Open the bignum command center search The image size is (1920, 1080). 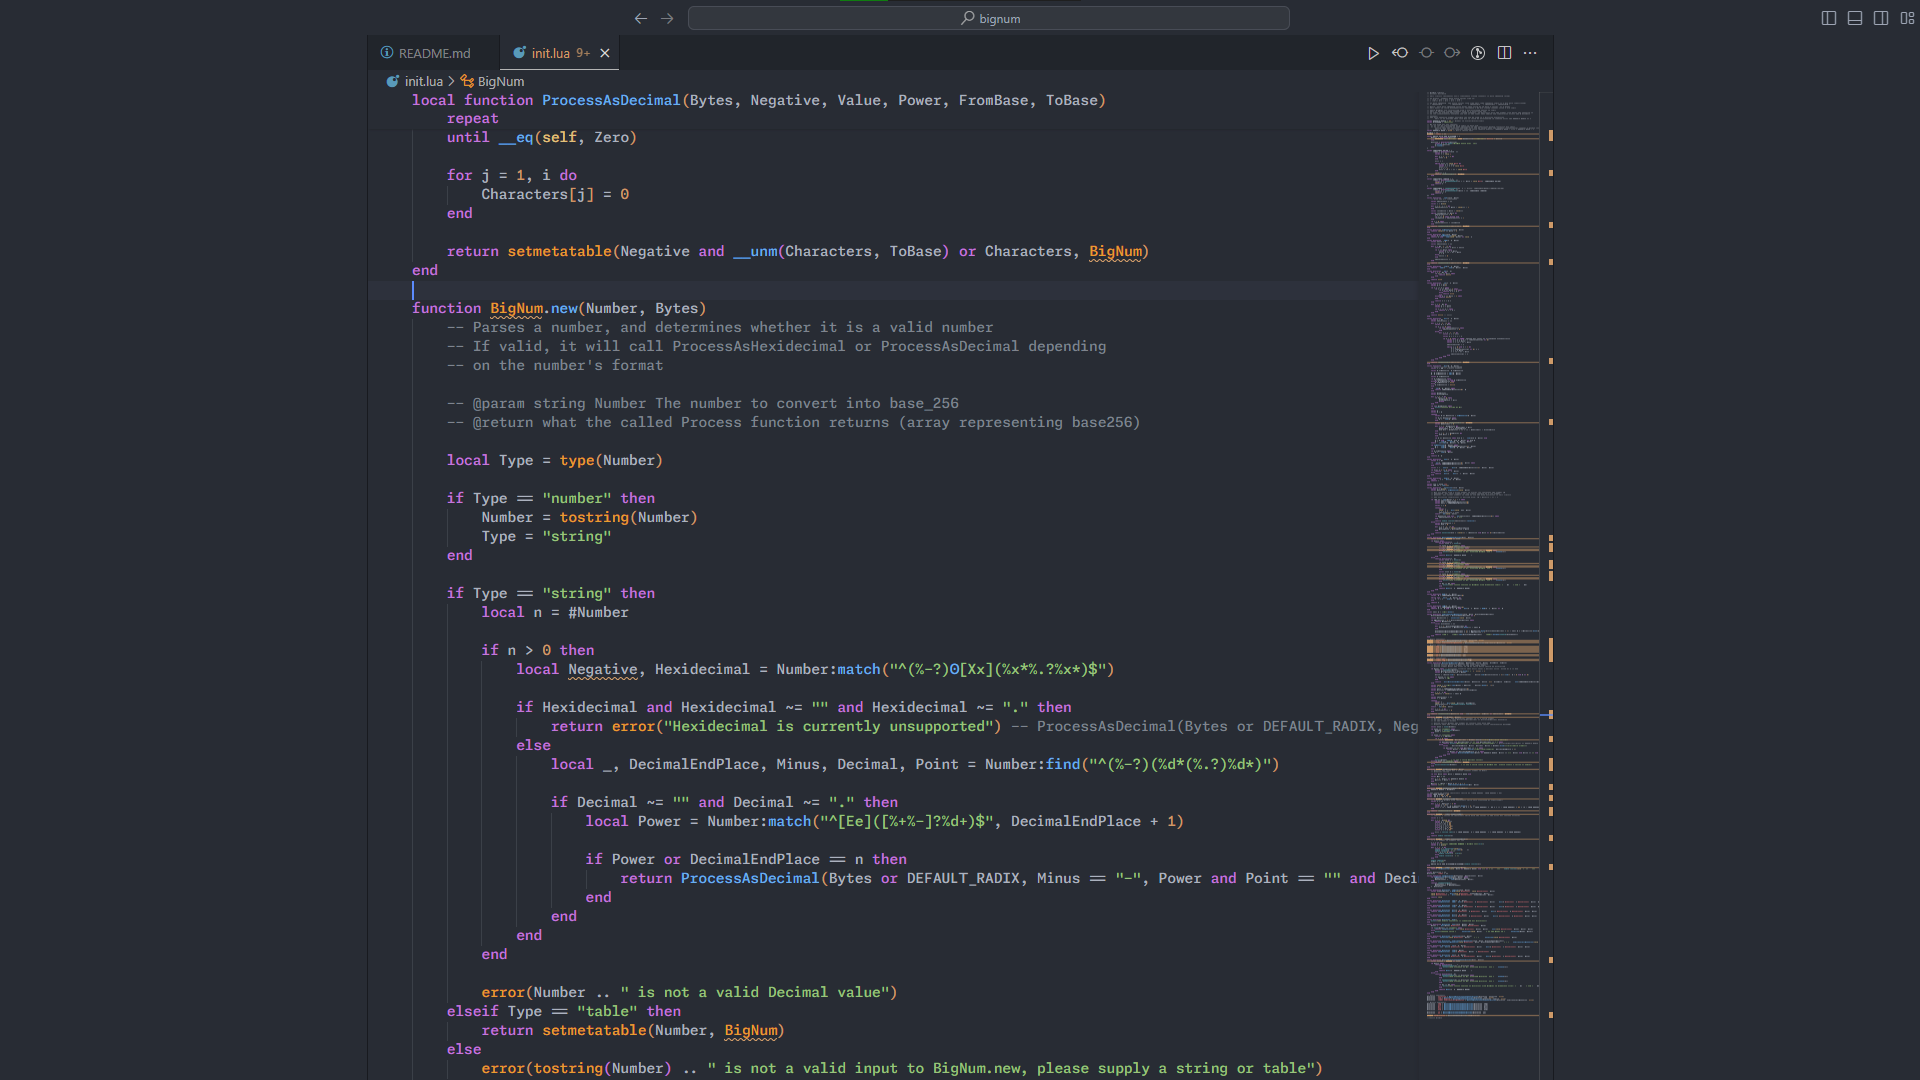point(988,18)
